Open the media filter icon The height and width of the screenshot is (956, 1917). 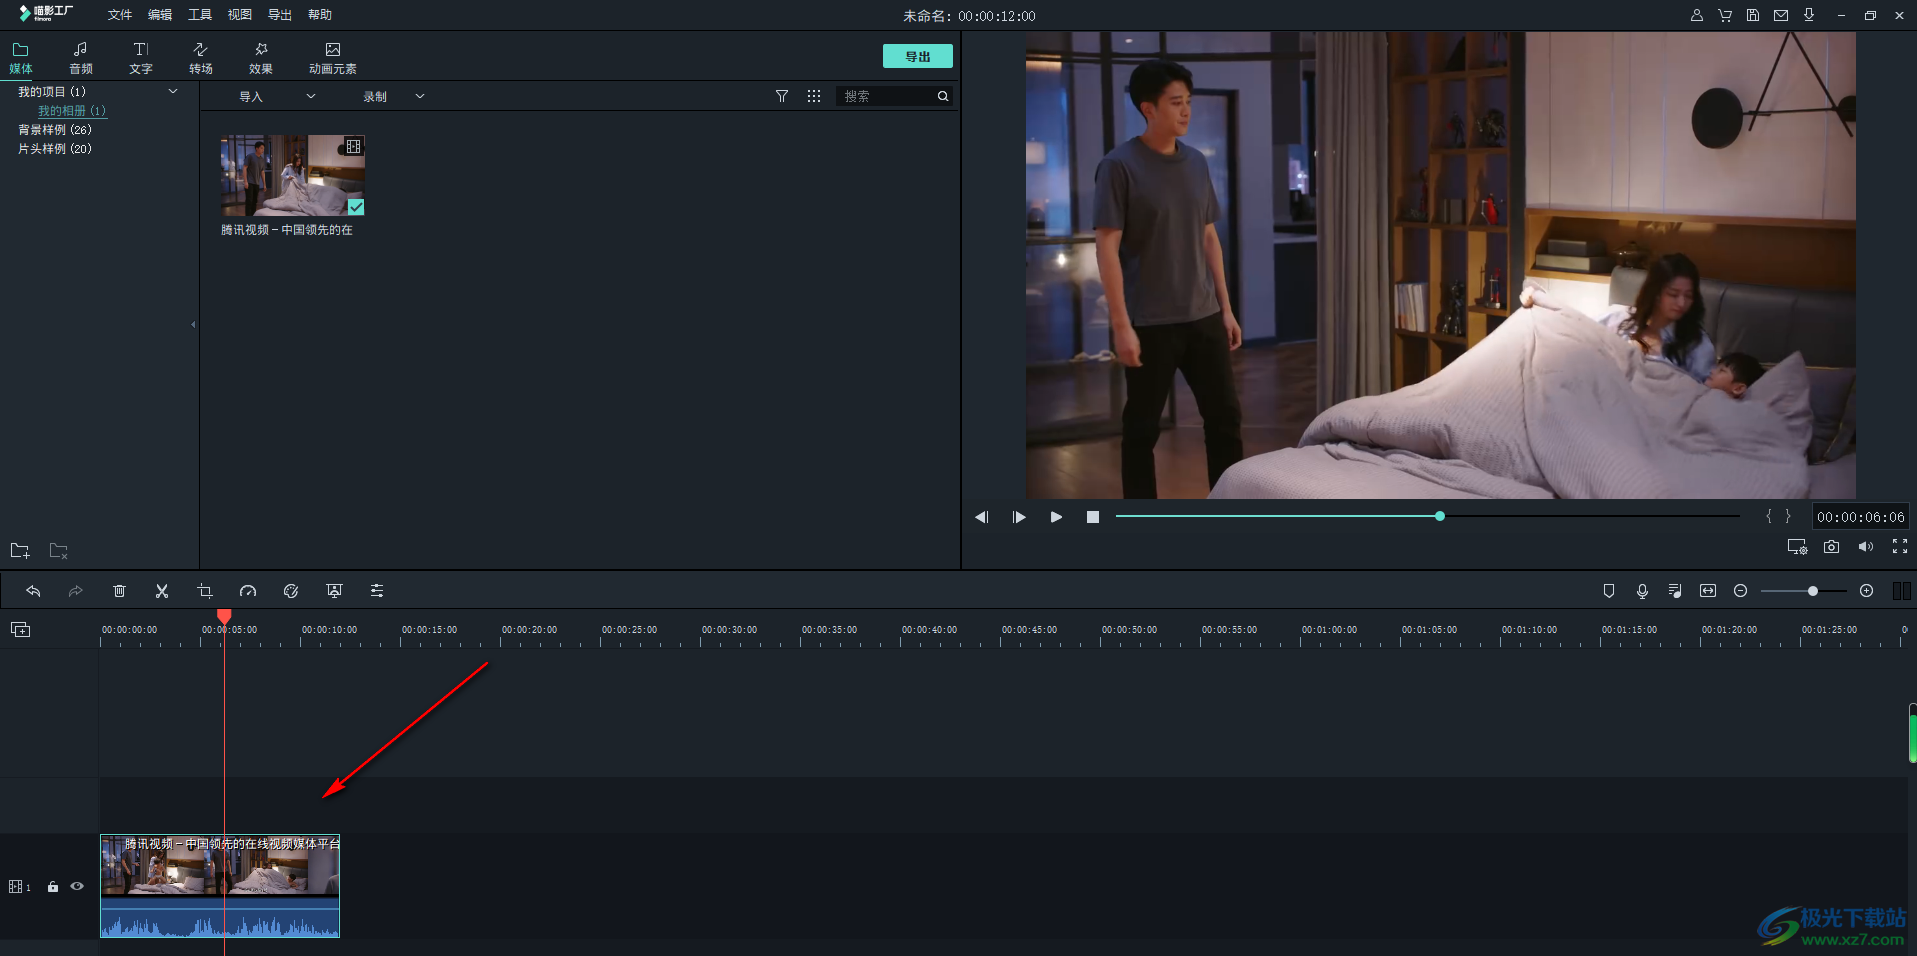coord(782,96)
